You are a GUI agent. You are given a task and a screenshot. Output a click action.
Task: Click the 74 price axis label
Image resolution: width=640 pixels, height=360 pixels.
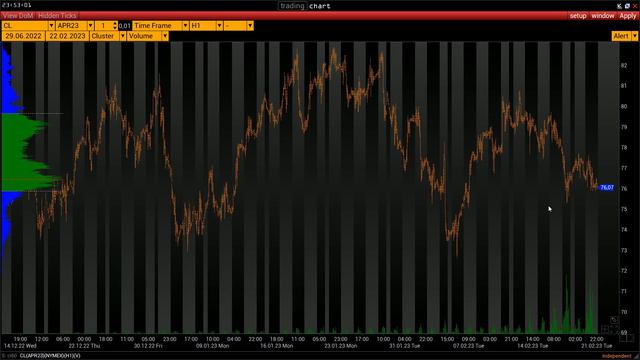pos(624,229)
